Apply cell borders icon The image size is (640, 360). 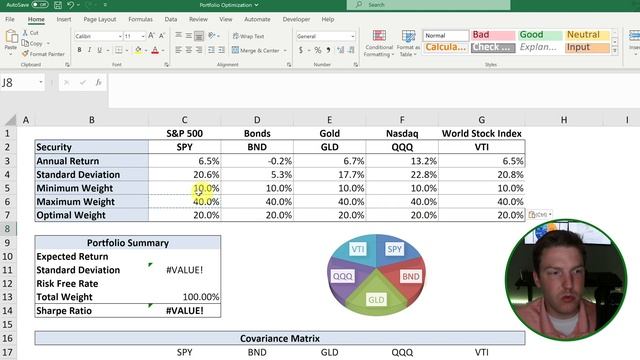pyautogui.click(x=118, y=50)
